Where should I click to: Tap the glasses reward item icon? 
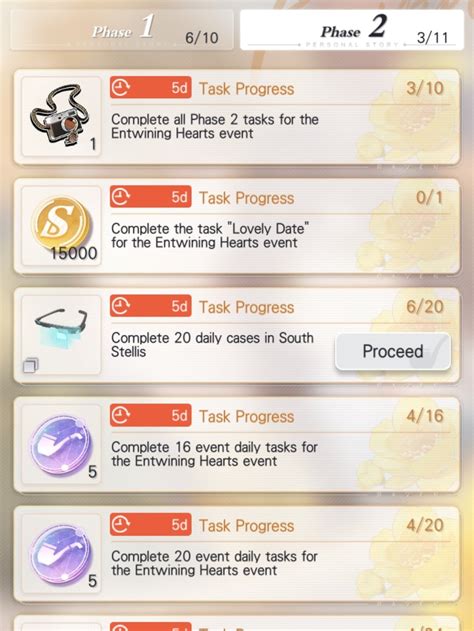point(61,328)
